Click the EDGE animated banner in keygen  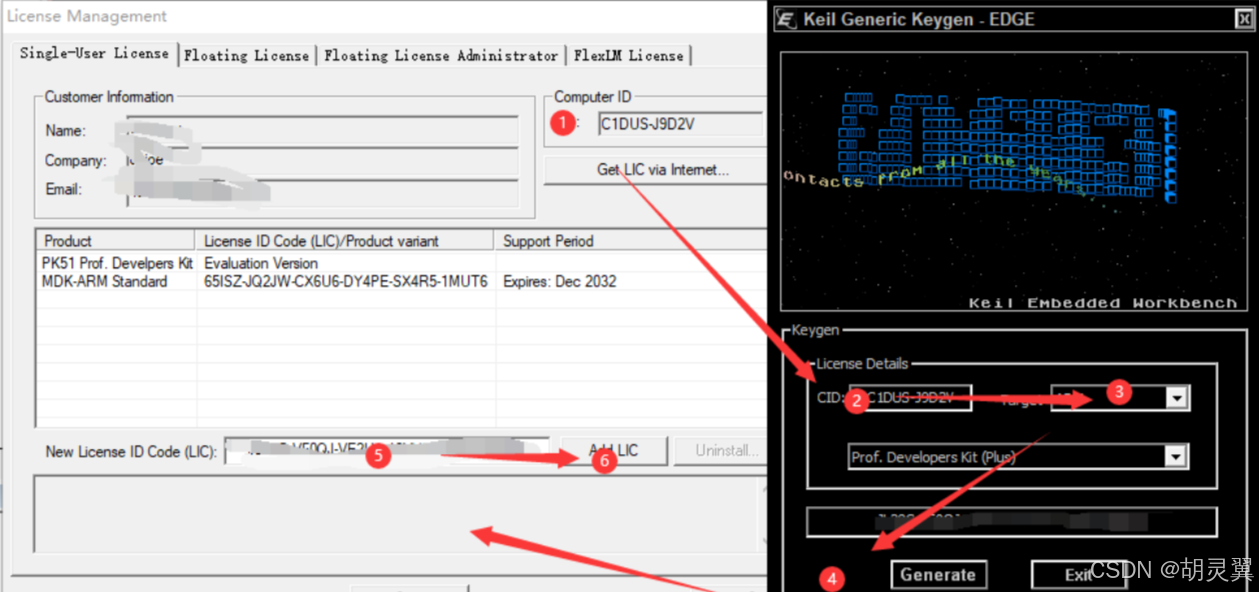[x=1013, y=183]
